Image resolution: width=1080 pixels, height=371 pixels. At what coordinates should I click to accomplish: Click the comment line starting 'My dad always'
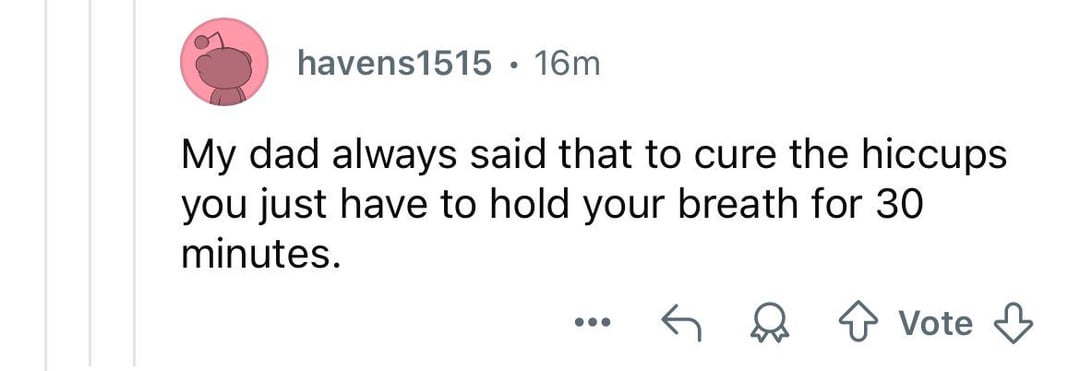(x=593, y=157)
